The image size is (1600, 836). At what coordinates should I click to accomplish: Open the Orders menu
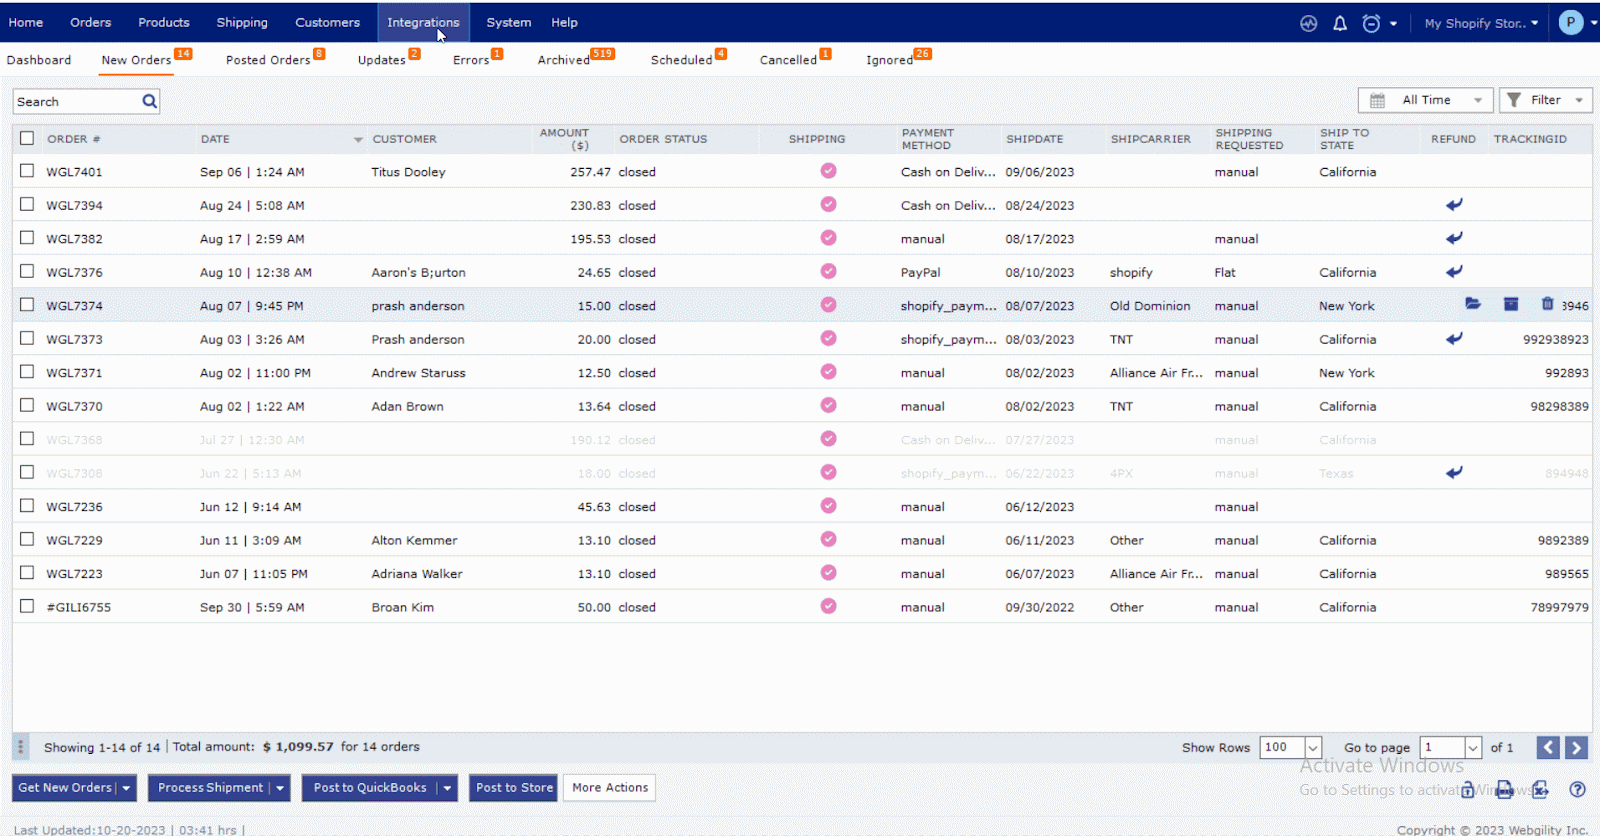(x=91, y=22)
